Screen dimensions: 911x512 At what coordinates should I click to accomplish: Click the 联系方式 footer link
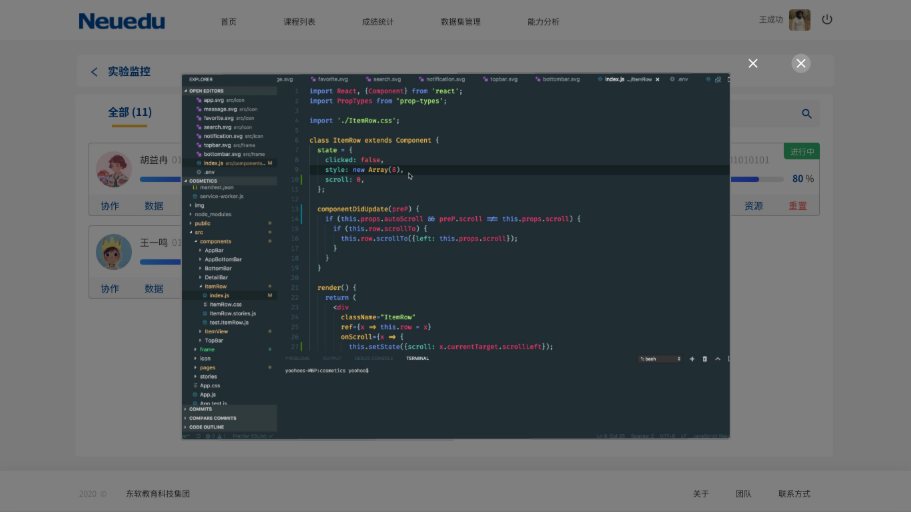(x=794, y=494)
